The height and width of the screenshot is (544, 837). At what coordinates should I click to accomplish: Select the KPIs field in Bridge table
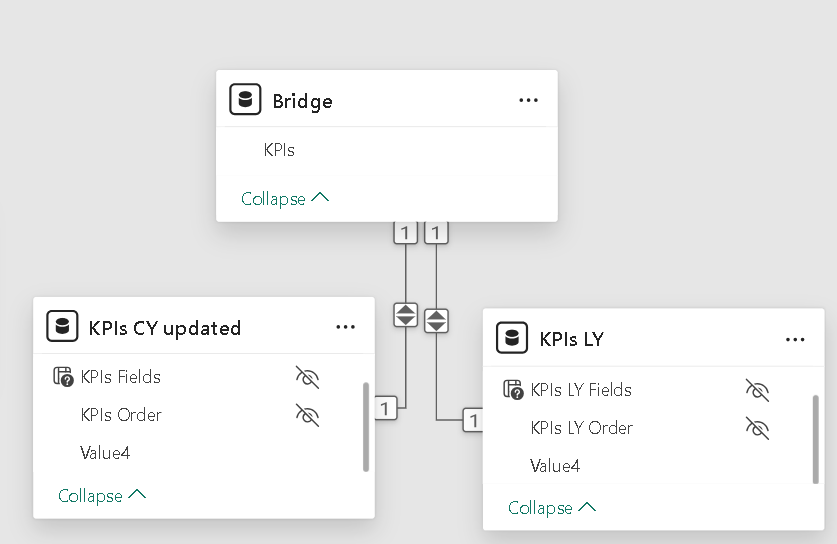tap(279, 150)
